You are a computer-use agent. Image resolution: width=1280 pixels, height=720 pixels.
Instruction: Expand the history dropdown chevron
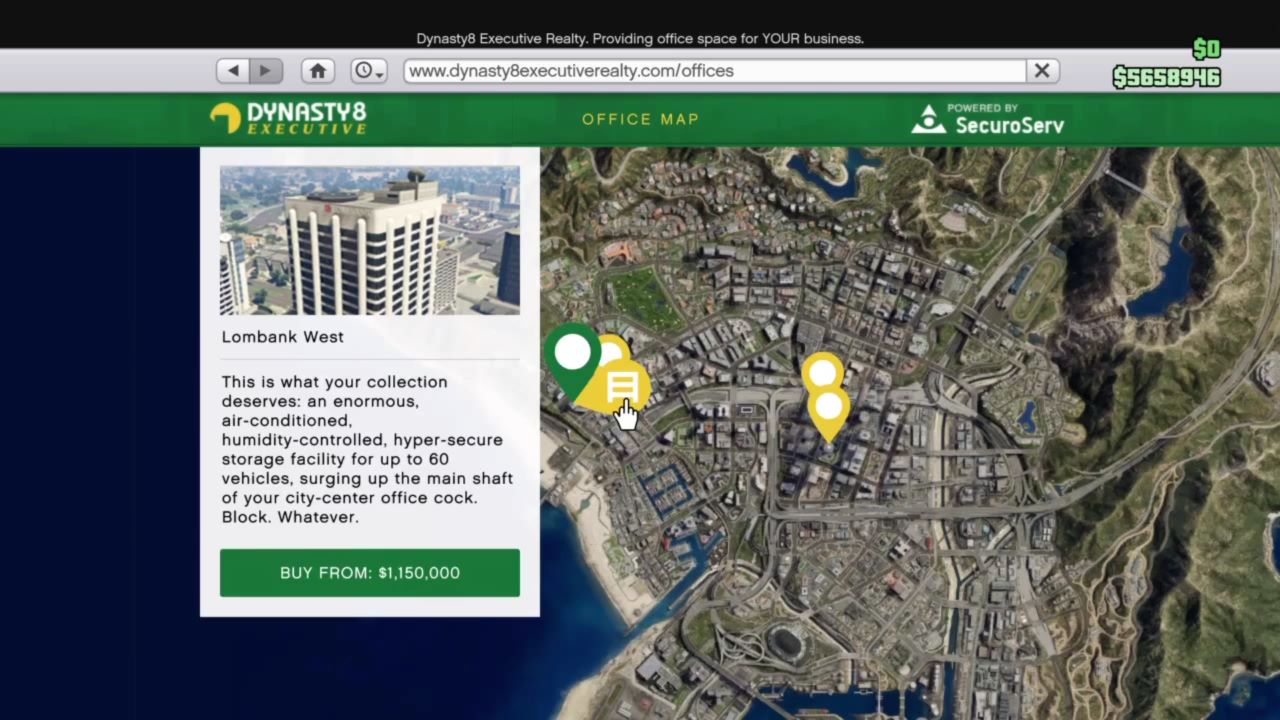tap(378, 74)
